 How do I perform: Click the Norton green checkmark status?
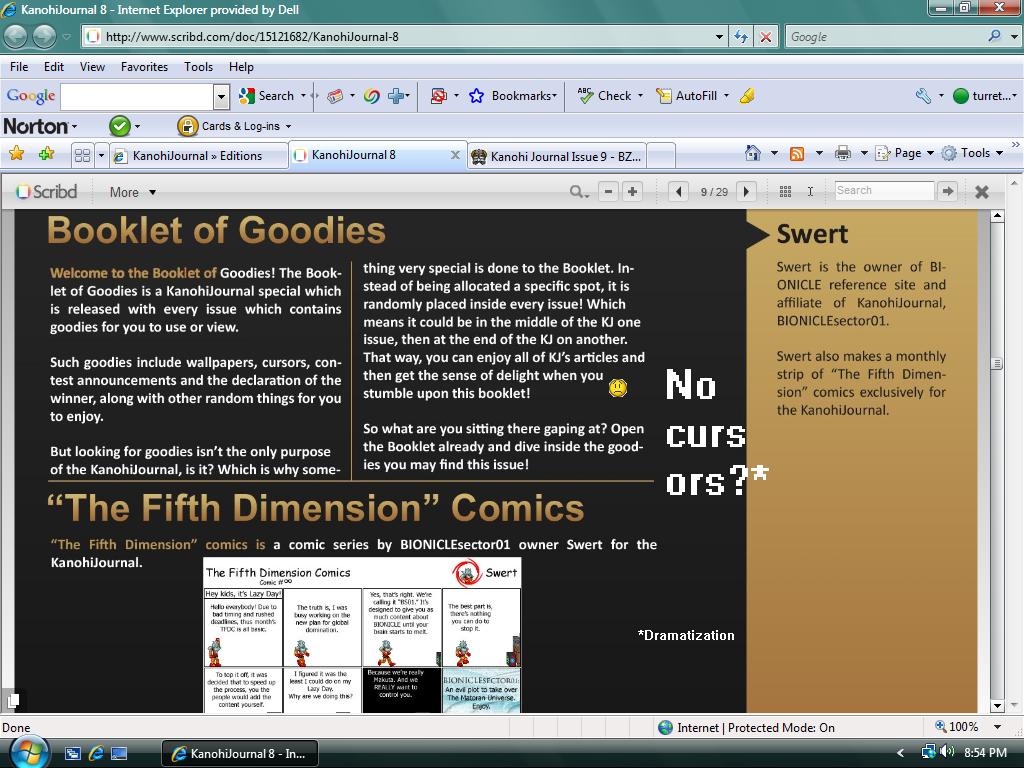click(x=119, y=126)
